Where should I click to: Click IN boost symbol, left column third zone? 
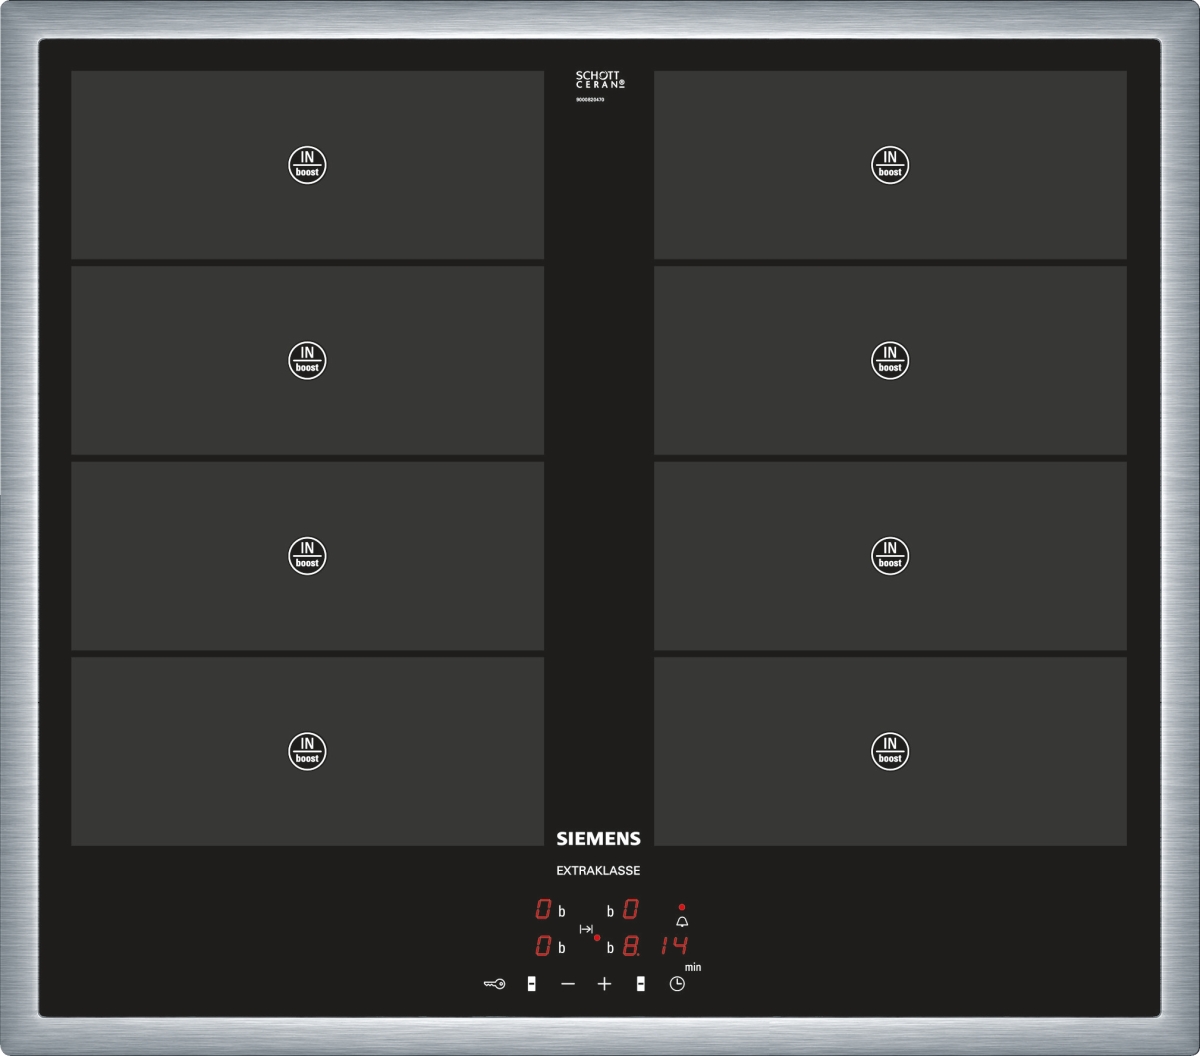(x=307, y=556)
